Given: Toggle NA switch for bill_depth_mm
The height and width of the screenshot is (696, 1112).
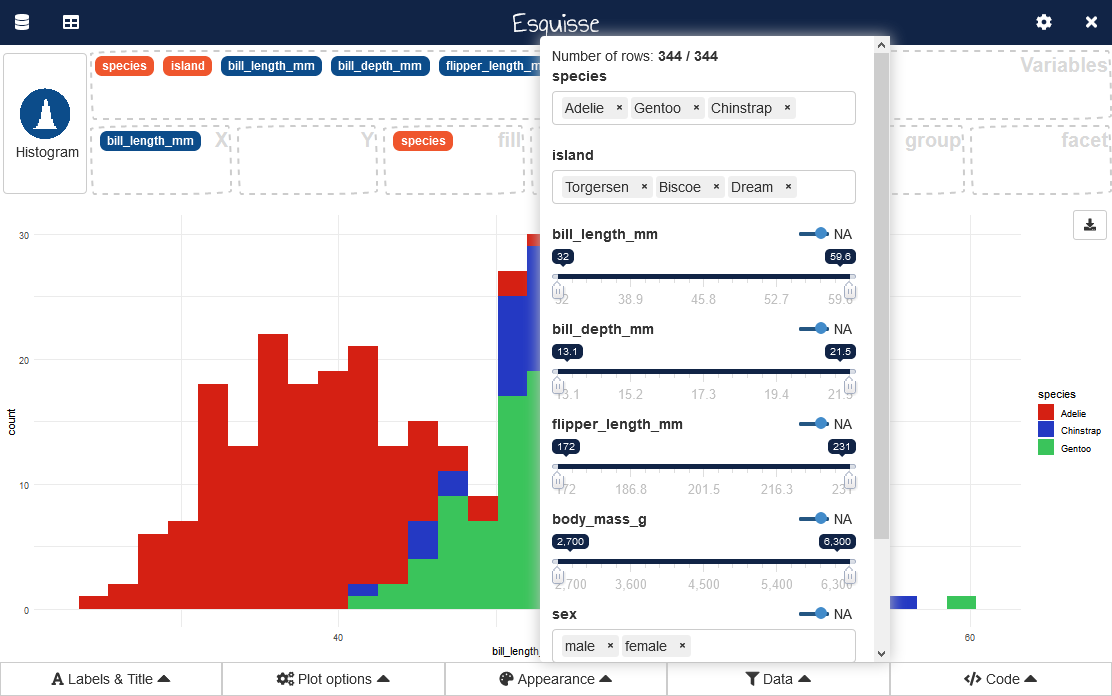Looking at the screenshot, I should 813,328.
